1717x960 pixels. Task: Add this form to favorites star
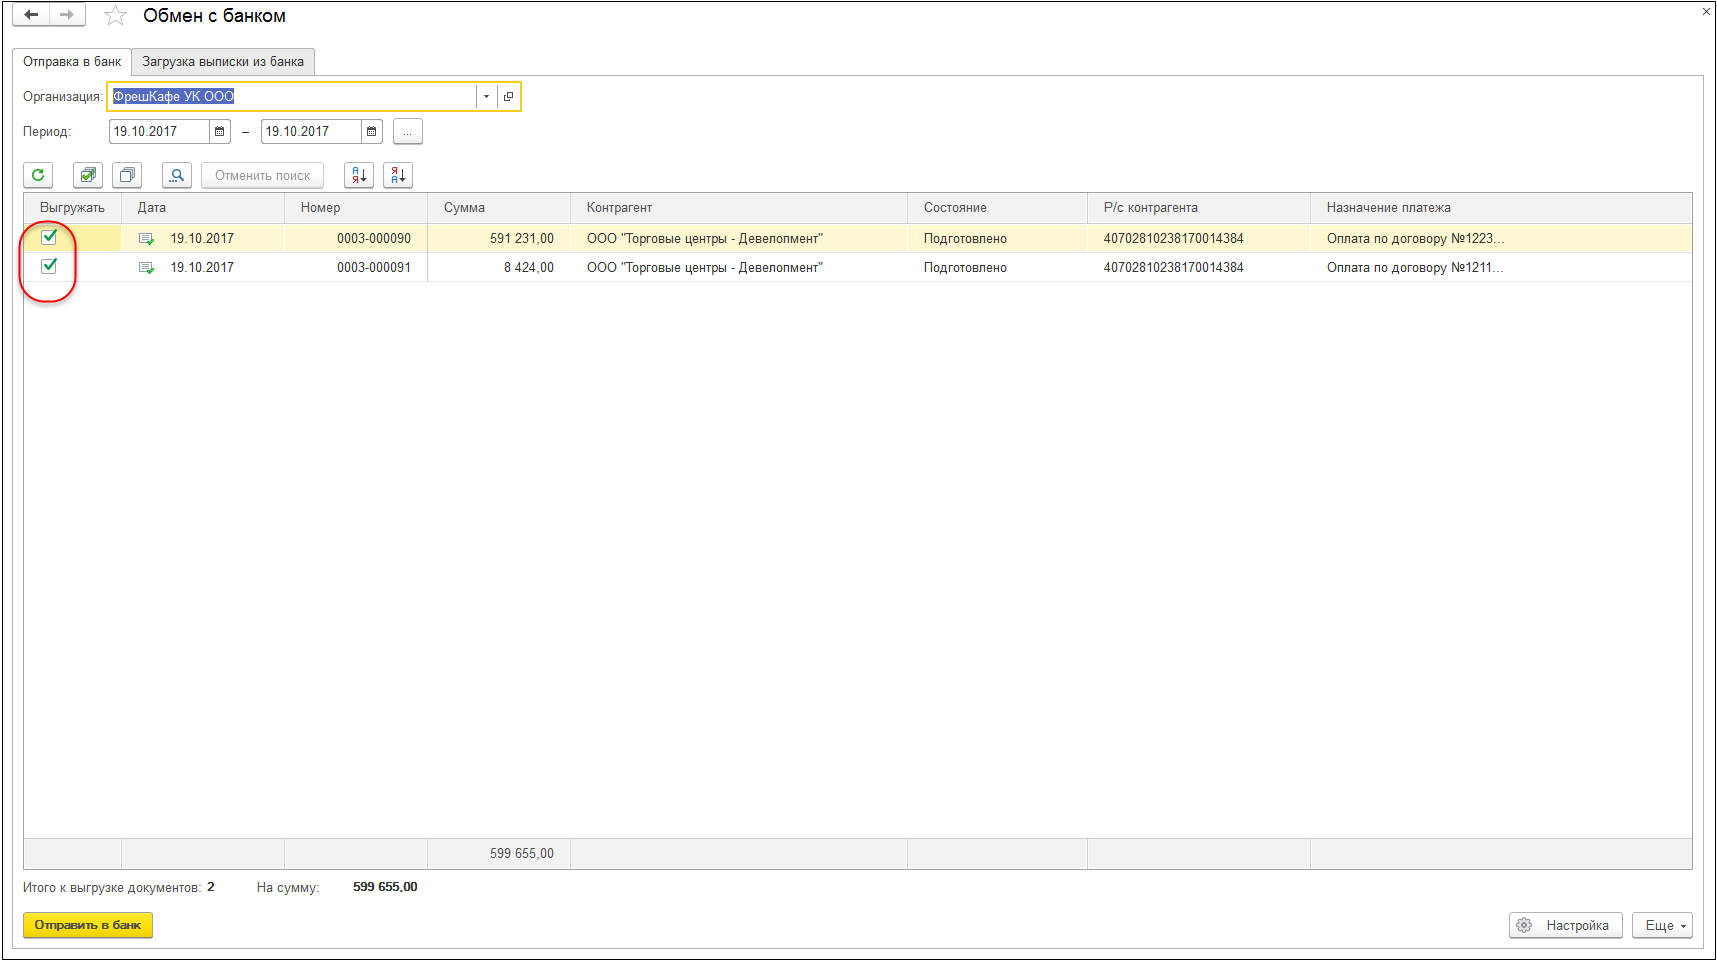116,16
